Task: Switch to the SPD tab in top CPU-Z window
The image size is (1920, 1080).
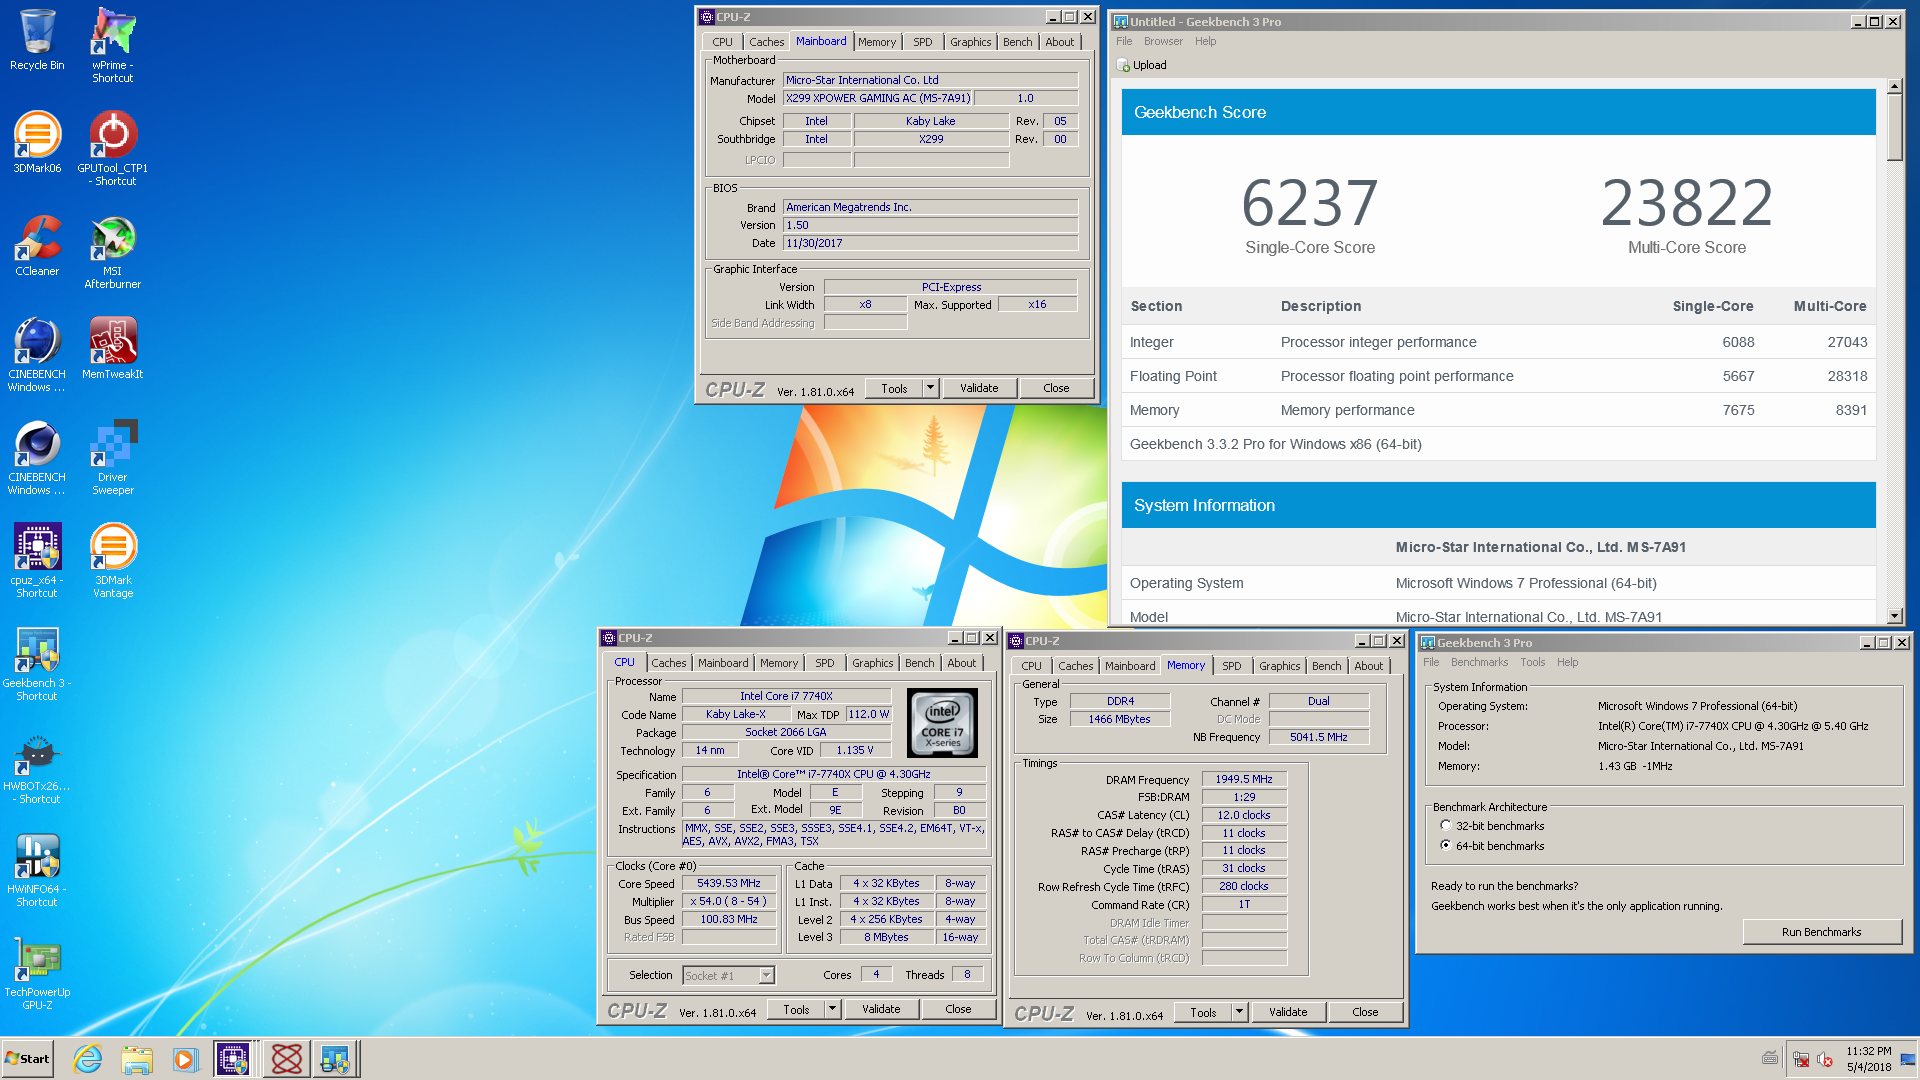Action: click(x=922, y=42)
